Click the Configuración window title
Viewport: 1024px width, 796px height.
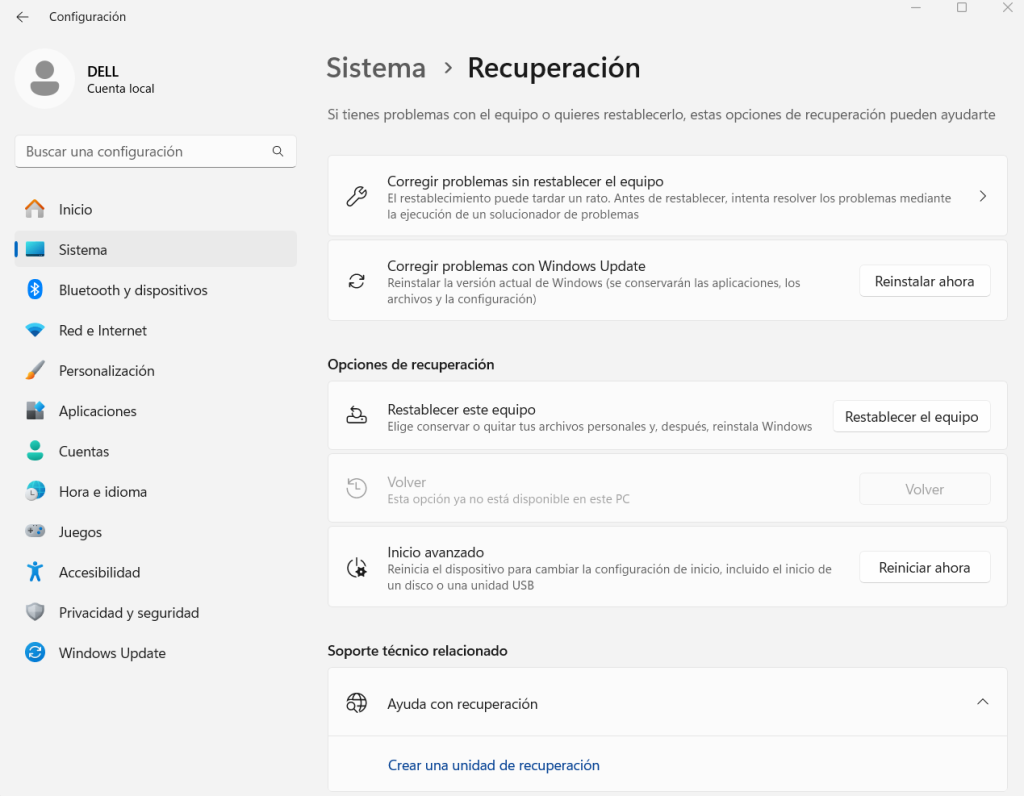click(x=88, y=17)
